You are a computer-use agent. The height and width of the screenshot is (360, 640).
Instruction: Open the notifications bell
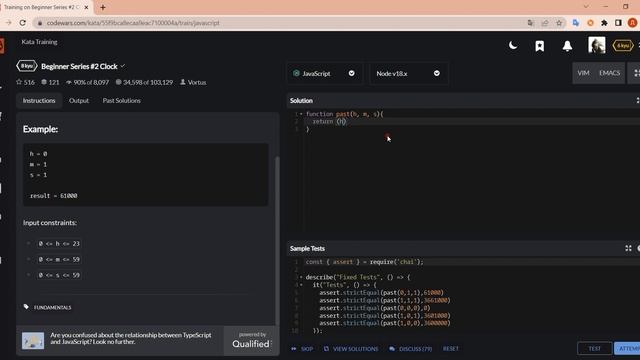tap(567, 46)
